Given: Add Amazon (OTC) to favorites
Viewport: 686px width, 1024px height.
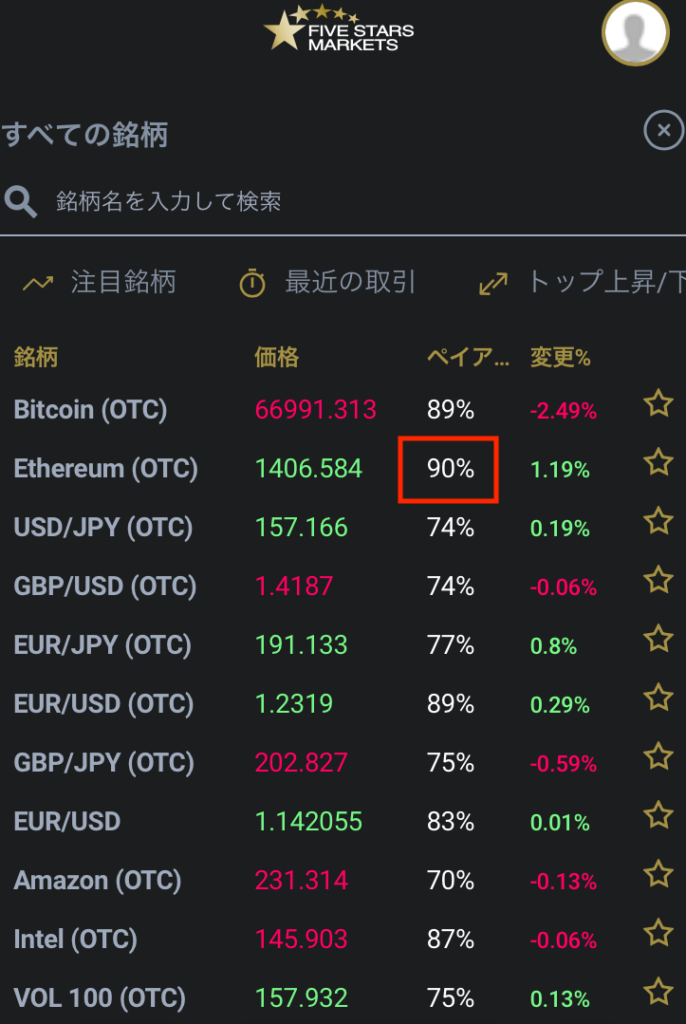Looking at the screenshot, I should pyautogui.click(x=659, y=874).
